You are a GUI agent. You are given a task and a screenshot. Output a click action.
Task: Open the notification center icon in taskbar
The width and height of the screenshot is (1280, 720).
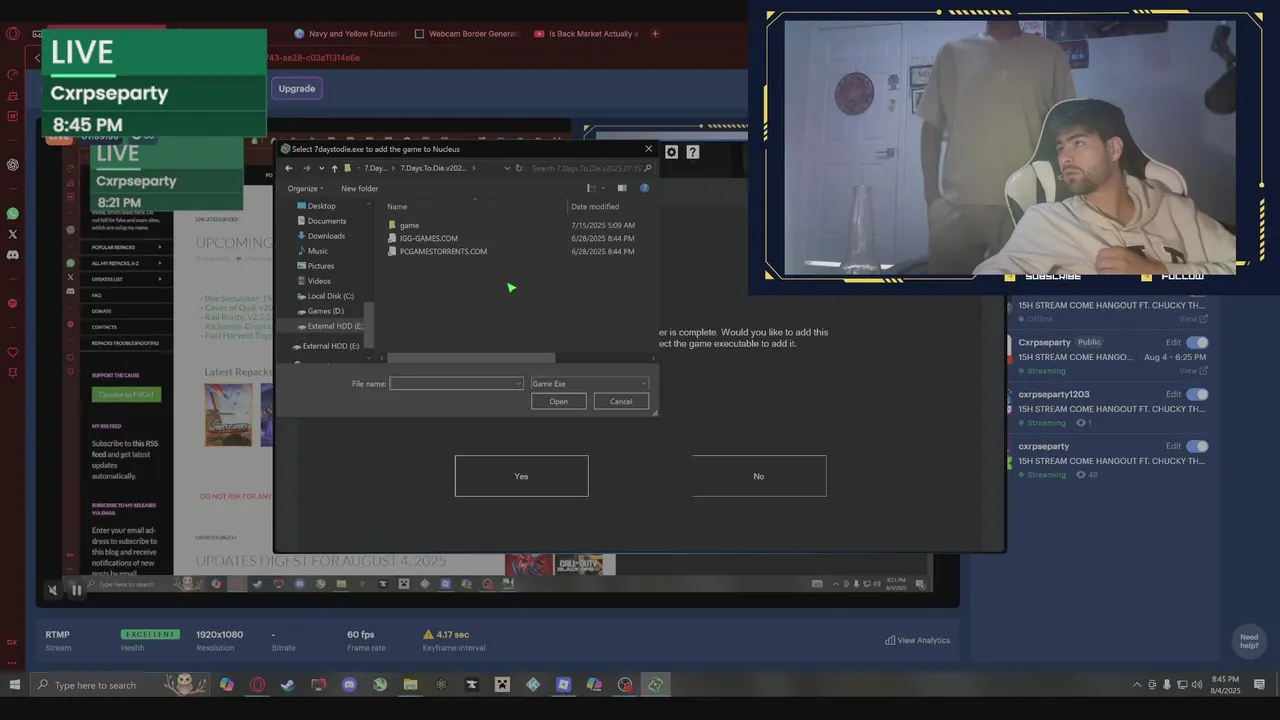[1259, 685]
